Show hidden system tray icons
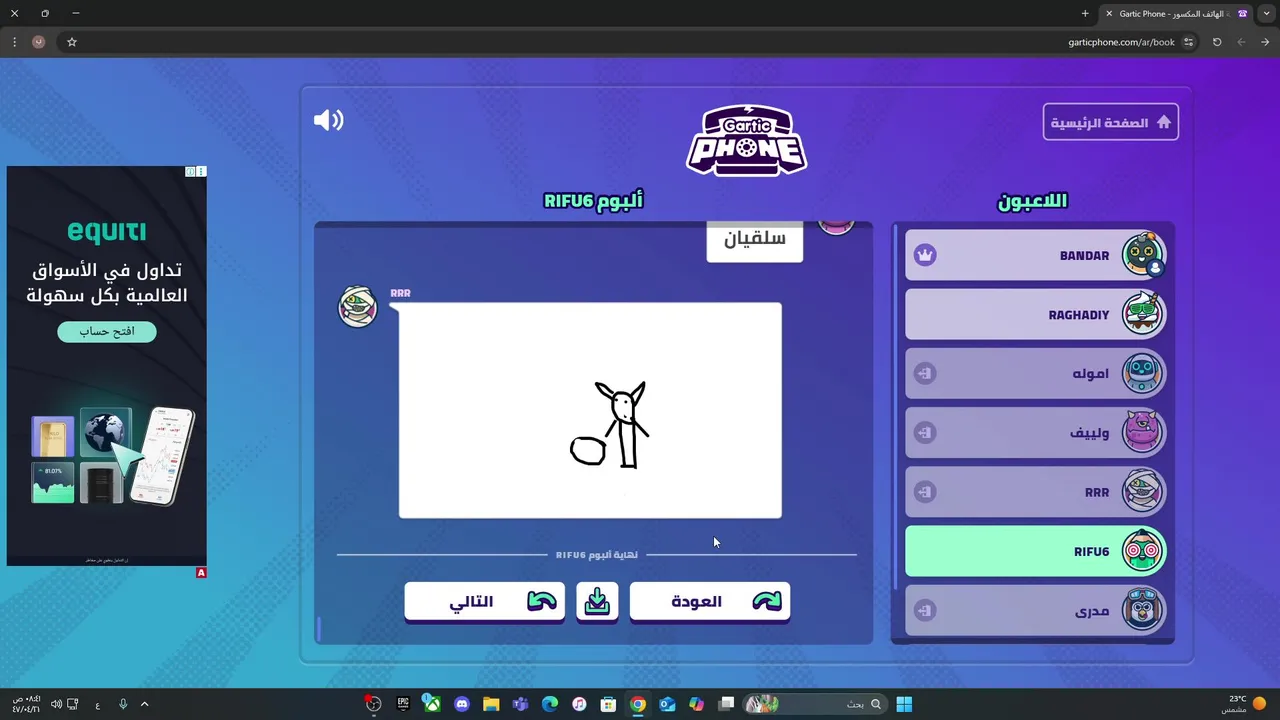 tap(144, 704)
